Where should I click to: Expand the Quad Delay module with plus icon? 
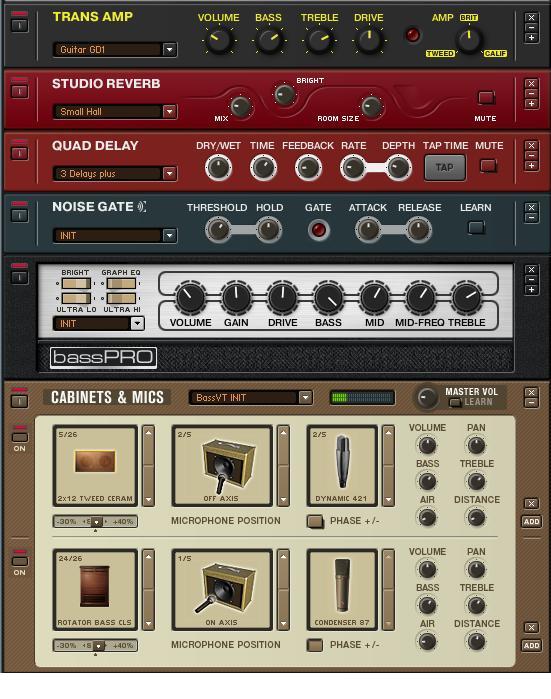pos(531,166)
